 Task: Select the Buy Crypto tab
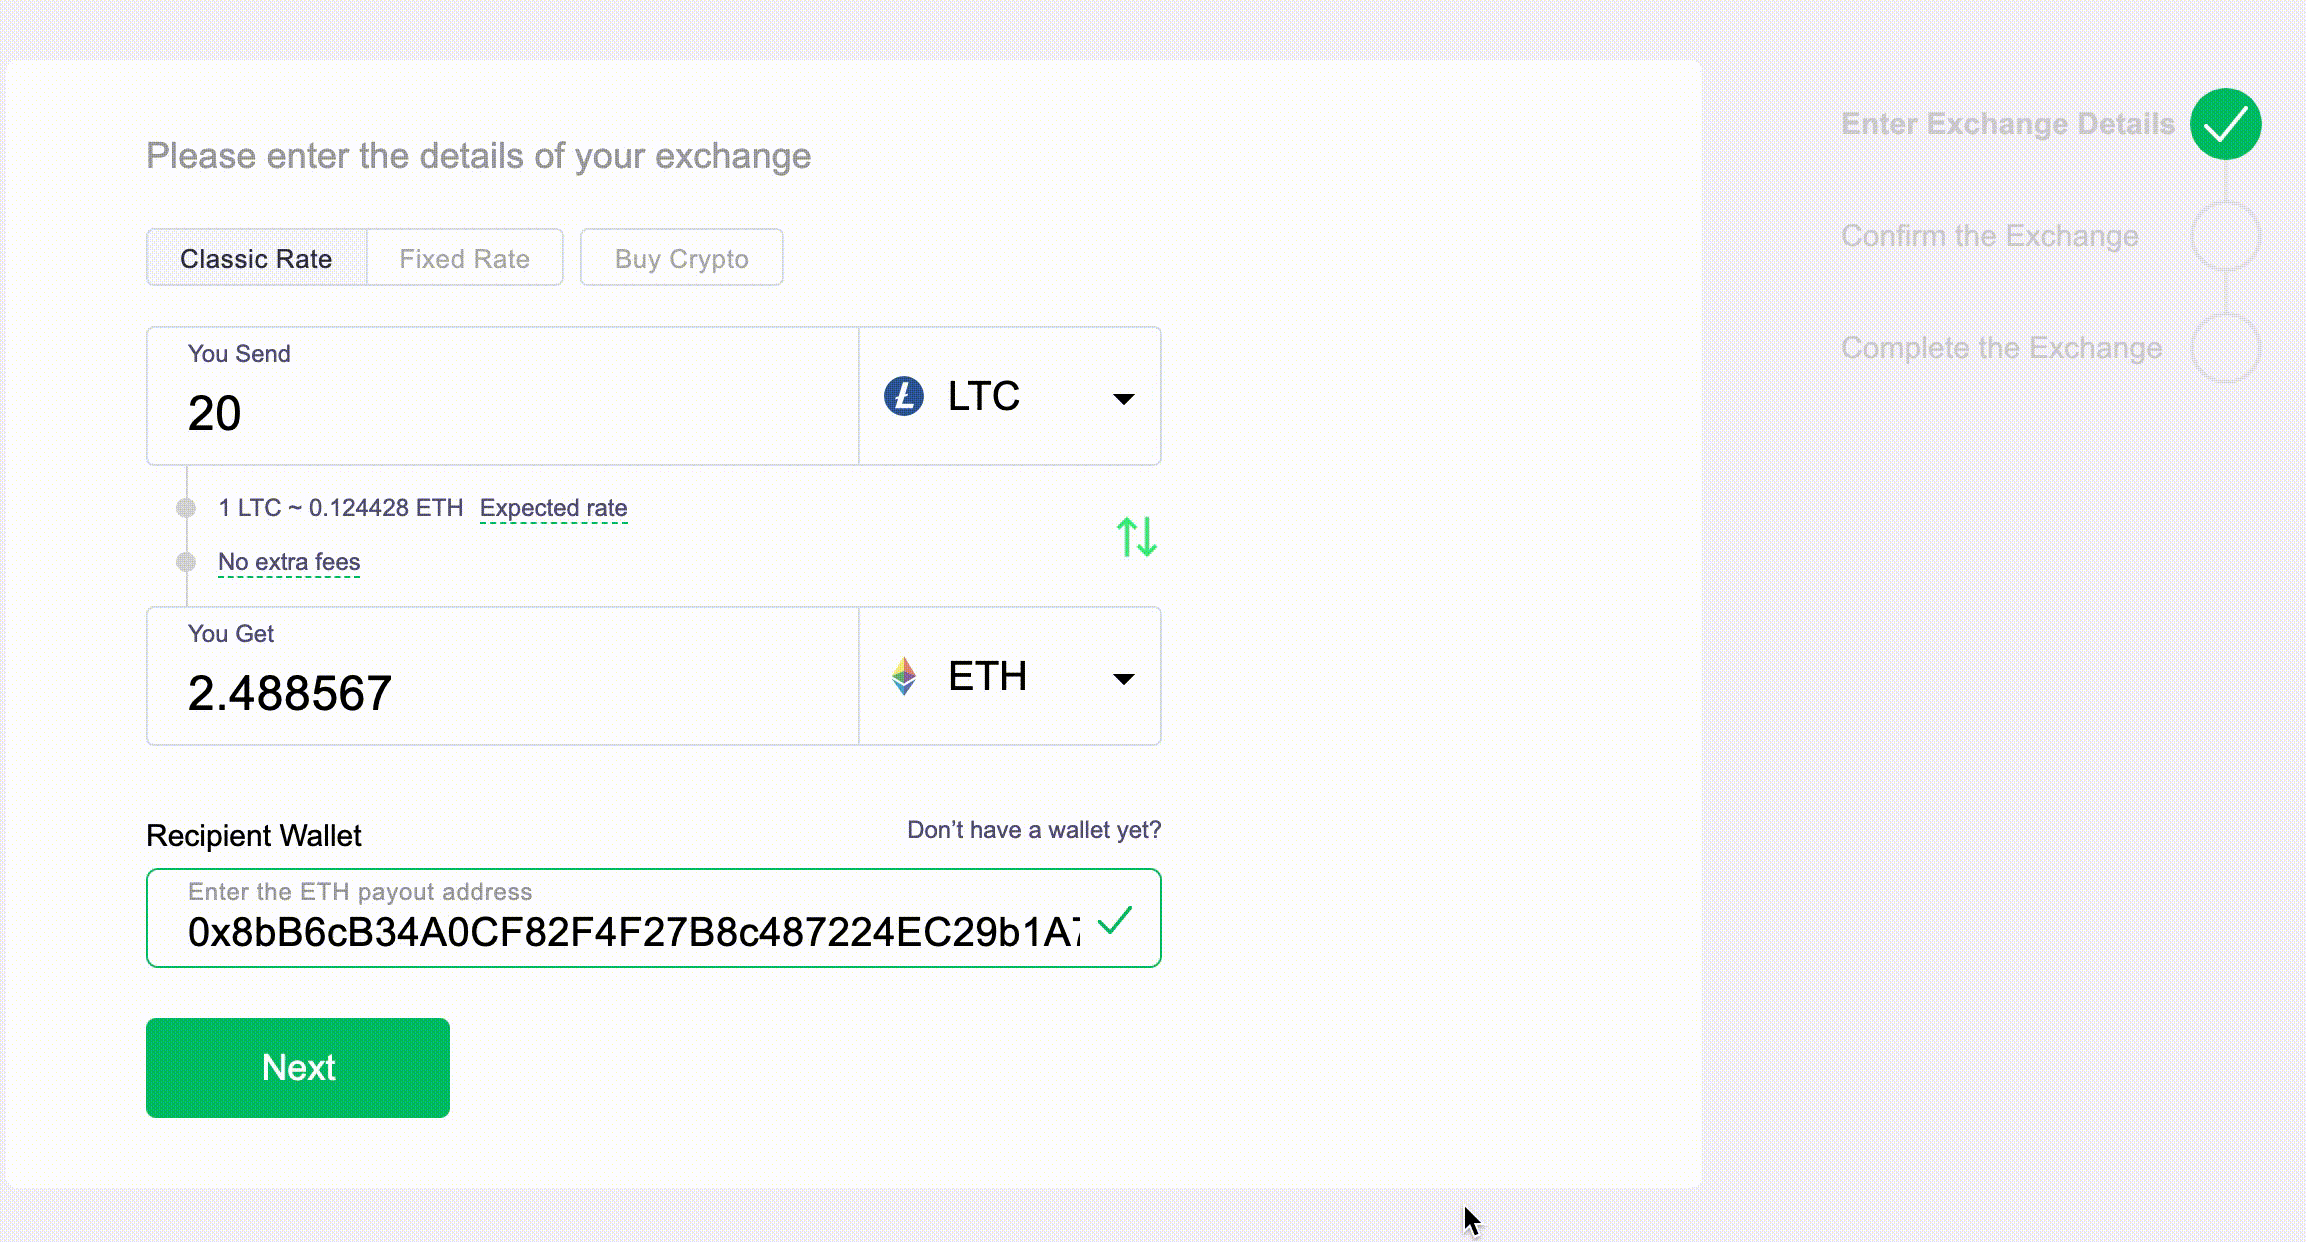click(x=682, y=258)
